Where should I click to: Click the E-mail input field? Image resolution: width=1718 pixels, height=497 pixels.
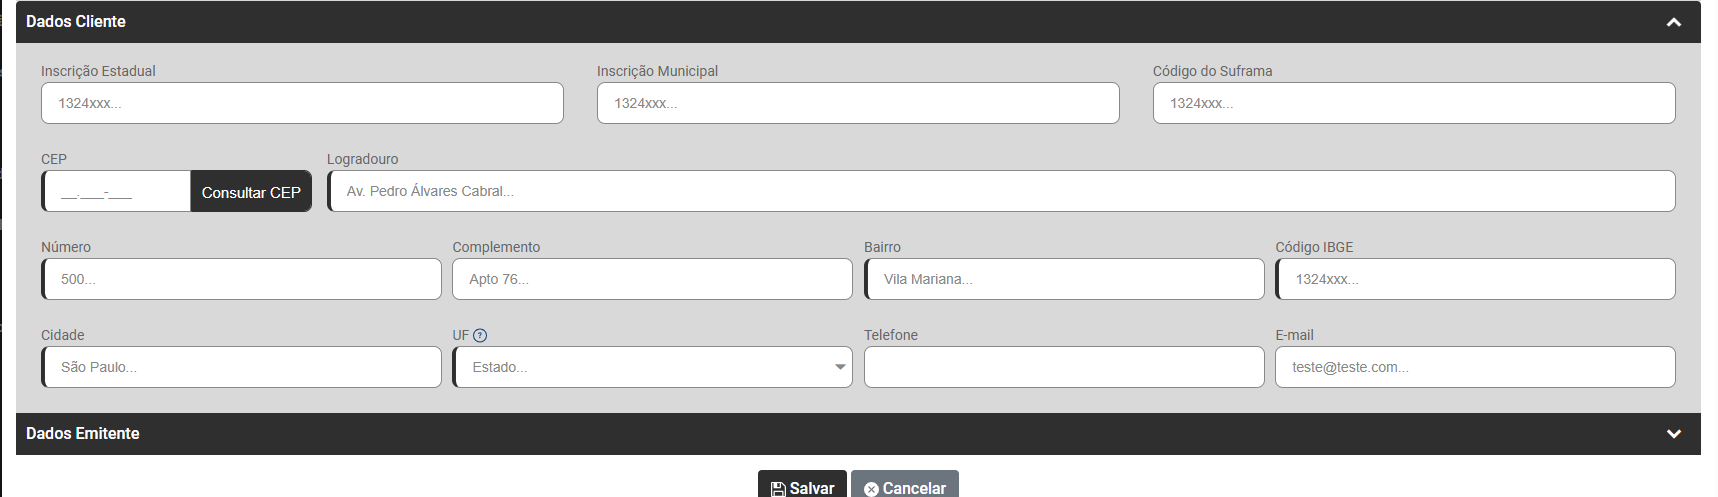1476,367
